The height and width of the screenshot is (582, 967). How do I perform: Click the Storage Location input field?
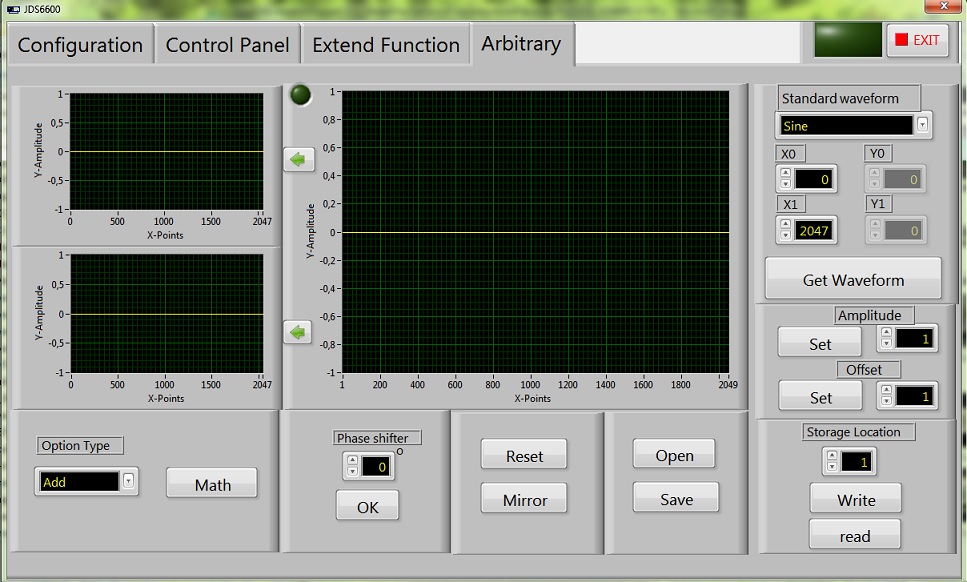pos(857,462)
